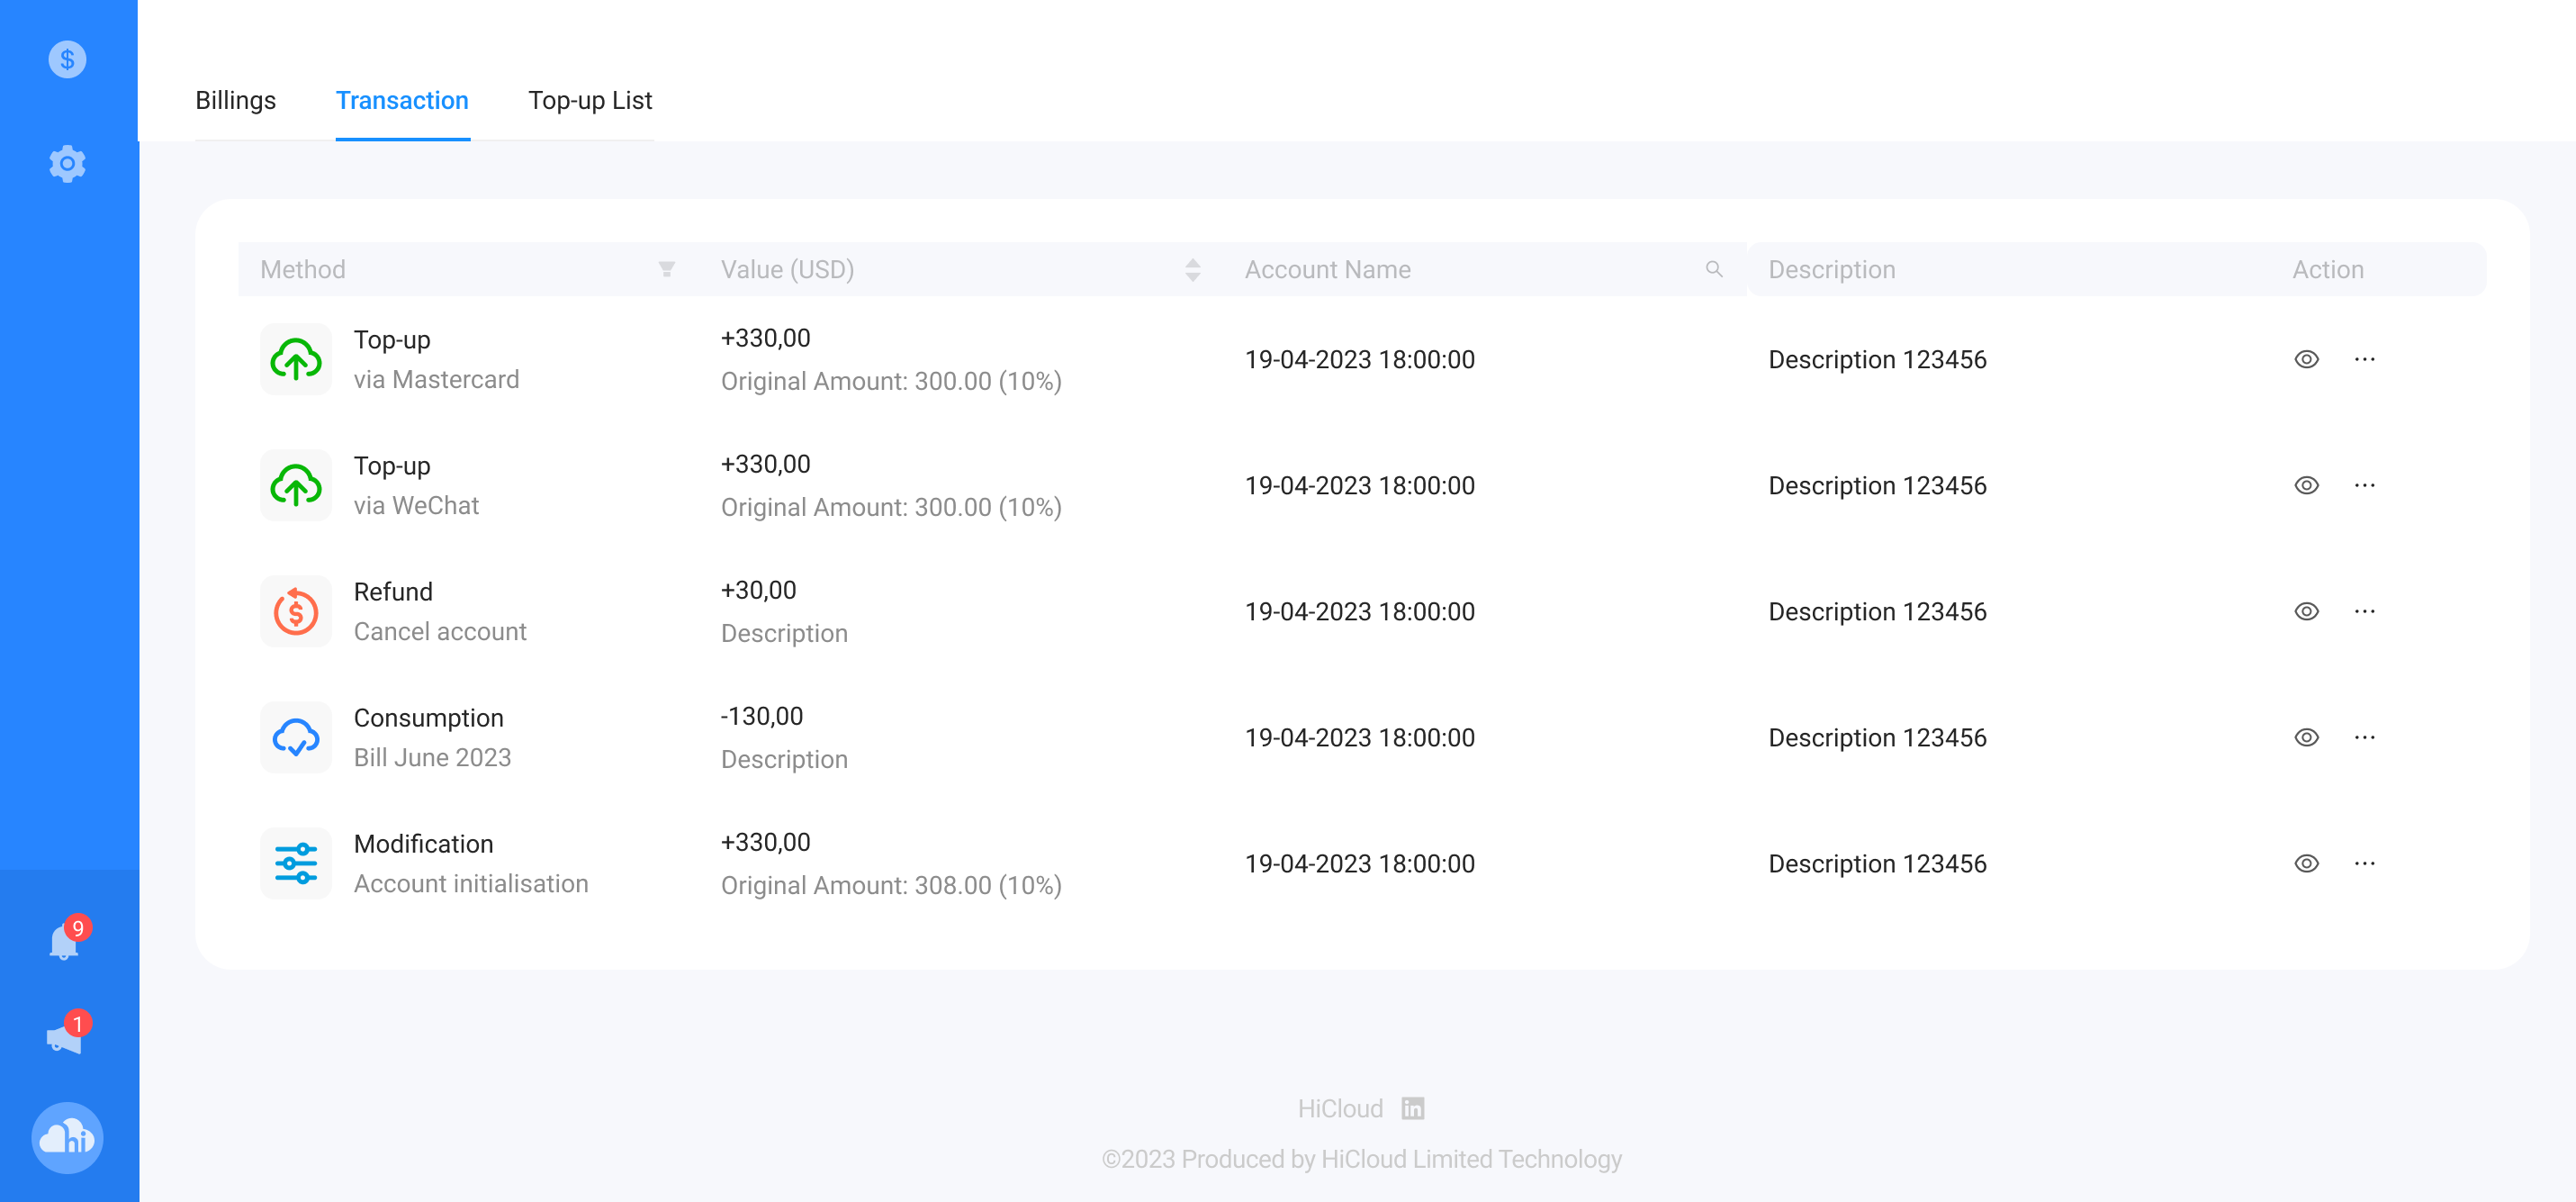Image resolution: width=2576 pixels, height=1202 pixels.
Task: View details of Refund transaction
Action: [2306, 611]
